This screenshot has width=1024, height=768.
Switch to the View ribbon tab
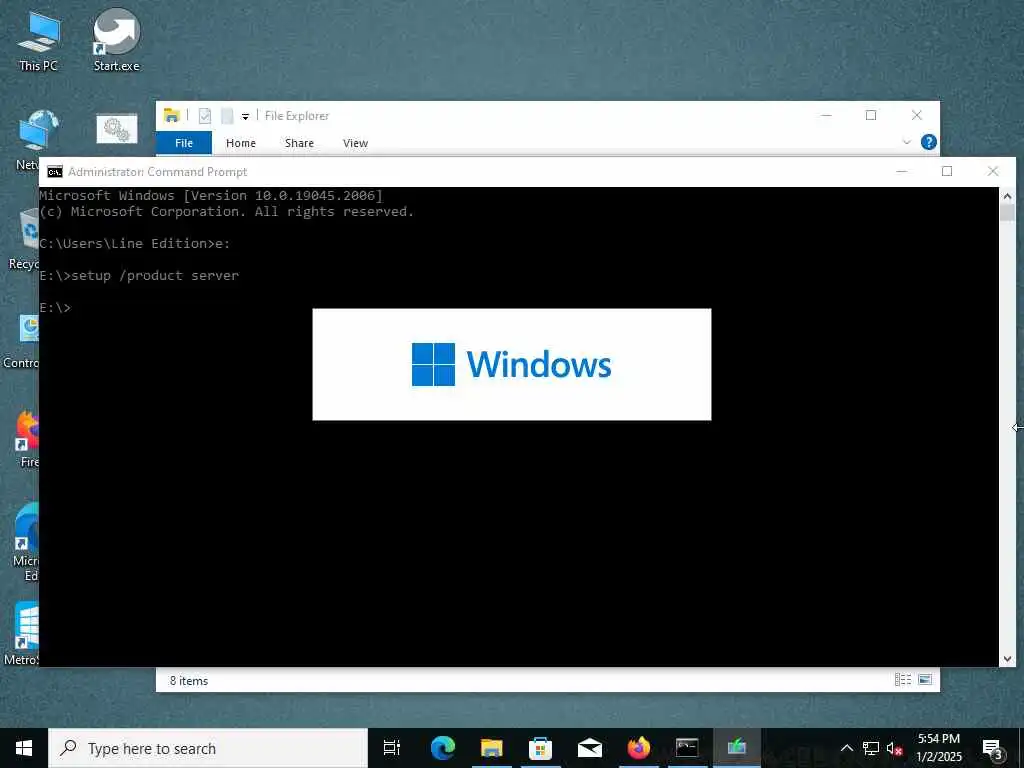tap(355, 143)
